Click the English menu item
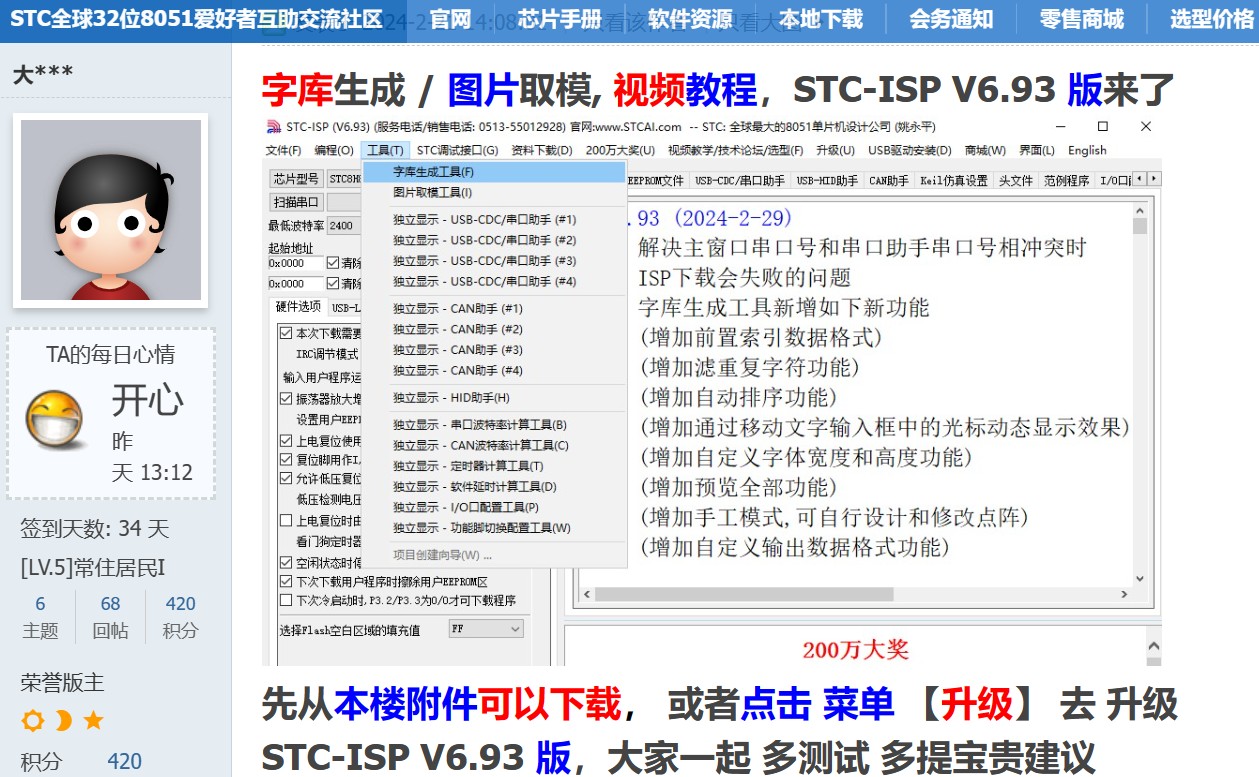The height and width of the screenshot is (777, 1259). point(1087,150)
